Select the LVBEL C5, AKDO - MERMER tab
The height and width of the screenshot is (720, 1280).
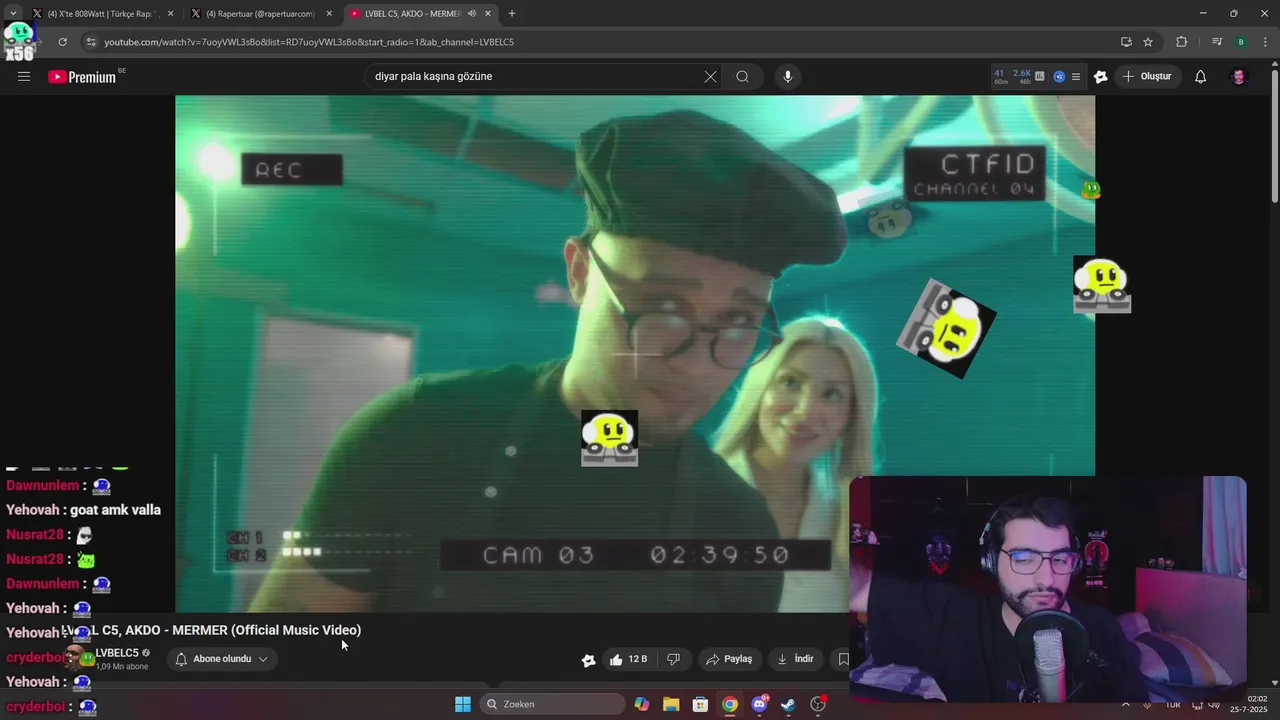tap(412, 14)
